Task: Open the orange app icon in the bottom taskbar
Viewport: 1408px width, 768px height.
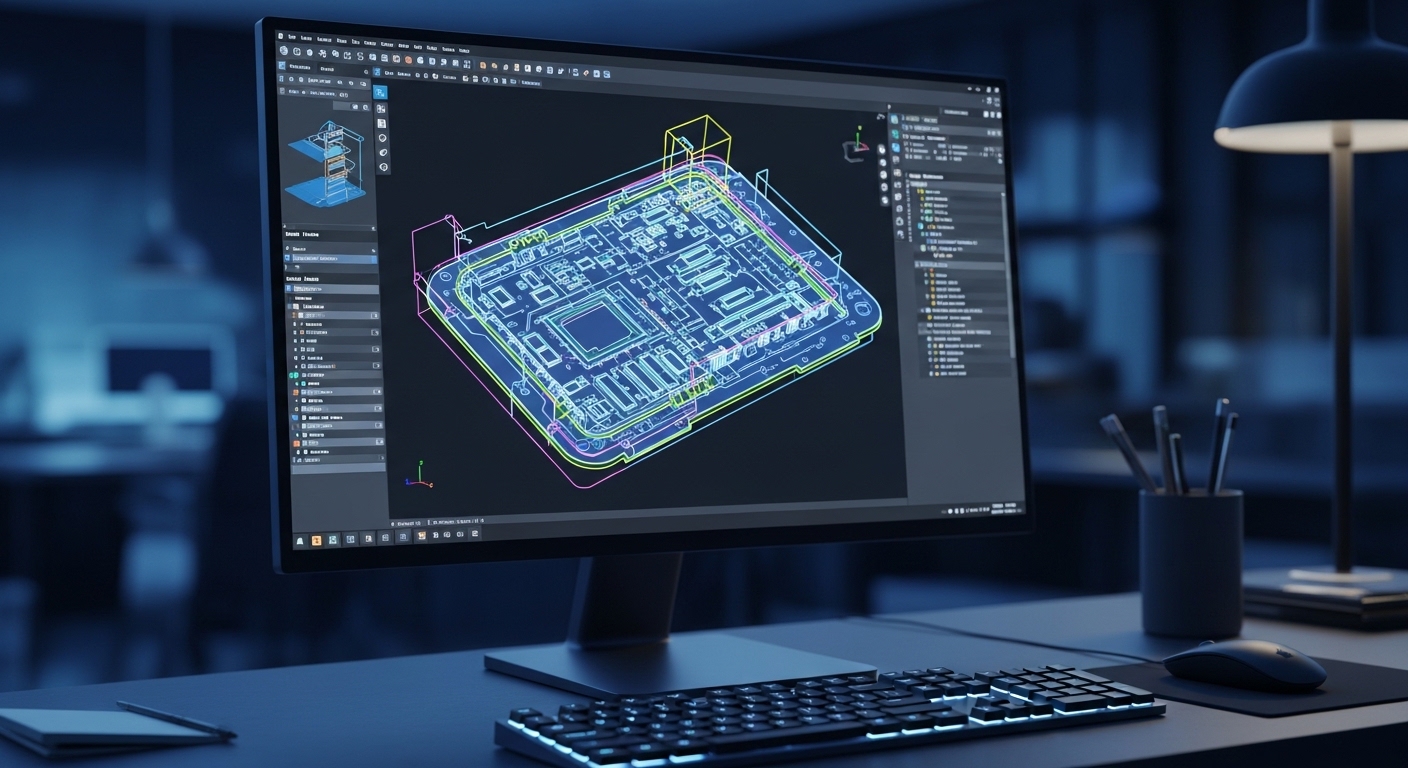Action: pos(317,540)
